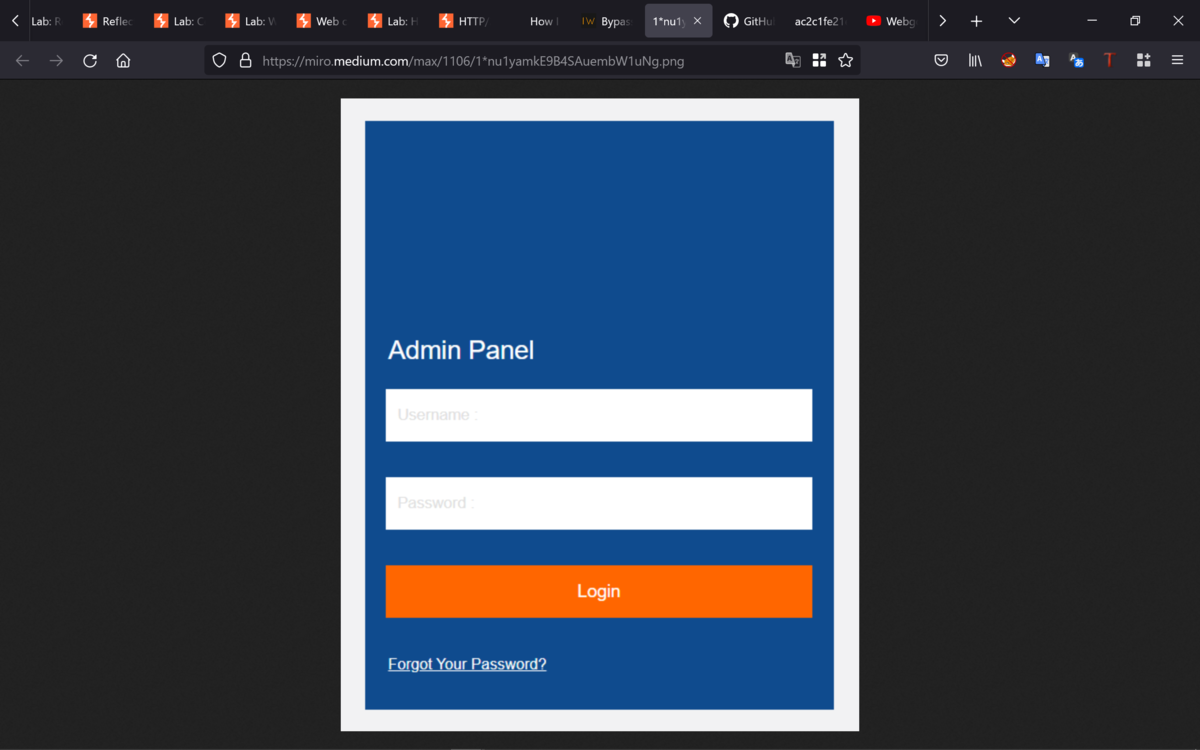The height and width of the screenshot is (750, 1200).
Task: View site security via padlock icon
Action: [x=245, y=61]
